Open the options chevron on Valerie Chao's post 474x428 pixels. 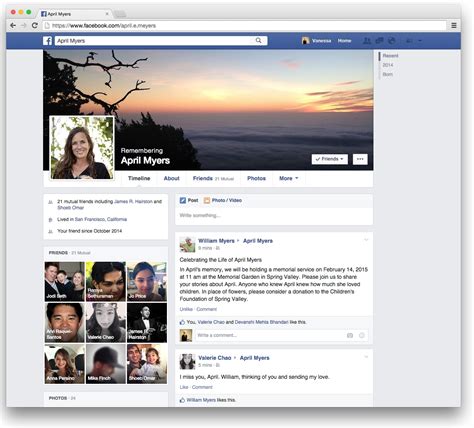[366, 357]
